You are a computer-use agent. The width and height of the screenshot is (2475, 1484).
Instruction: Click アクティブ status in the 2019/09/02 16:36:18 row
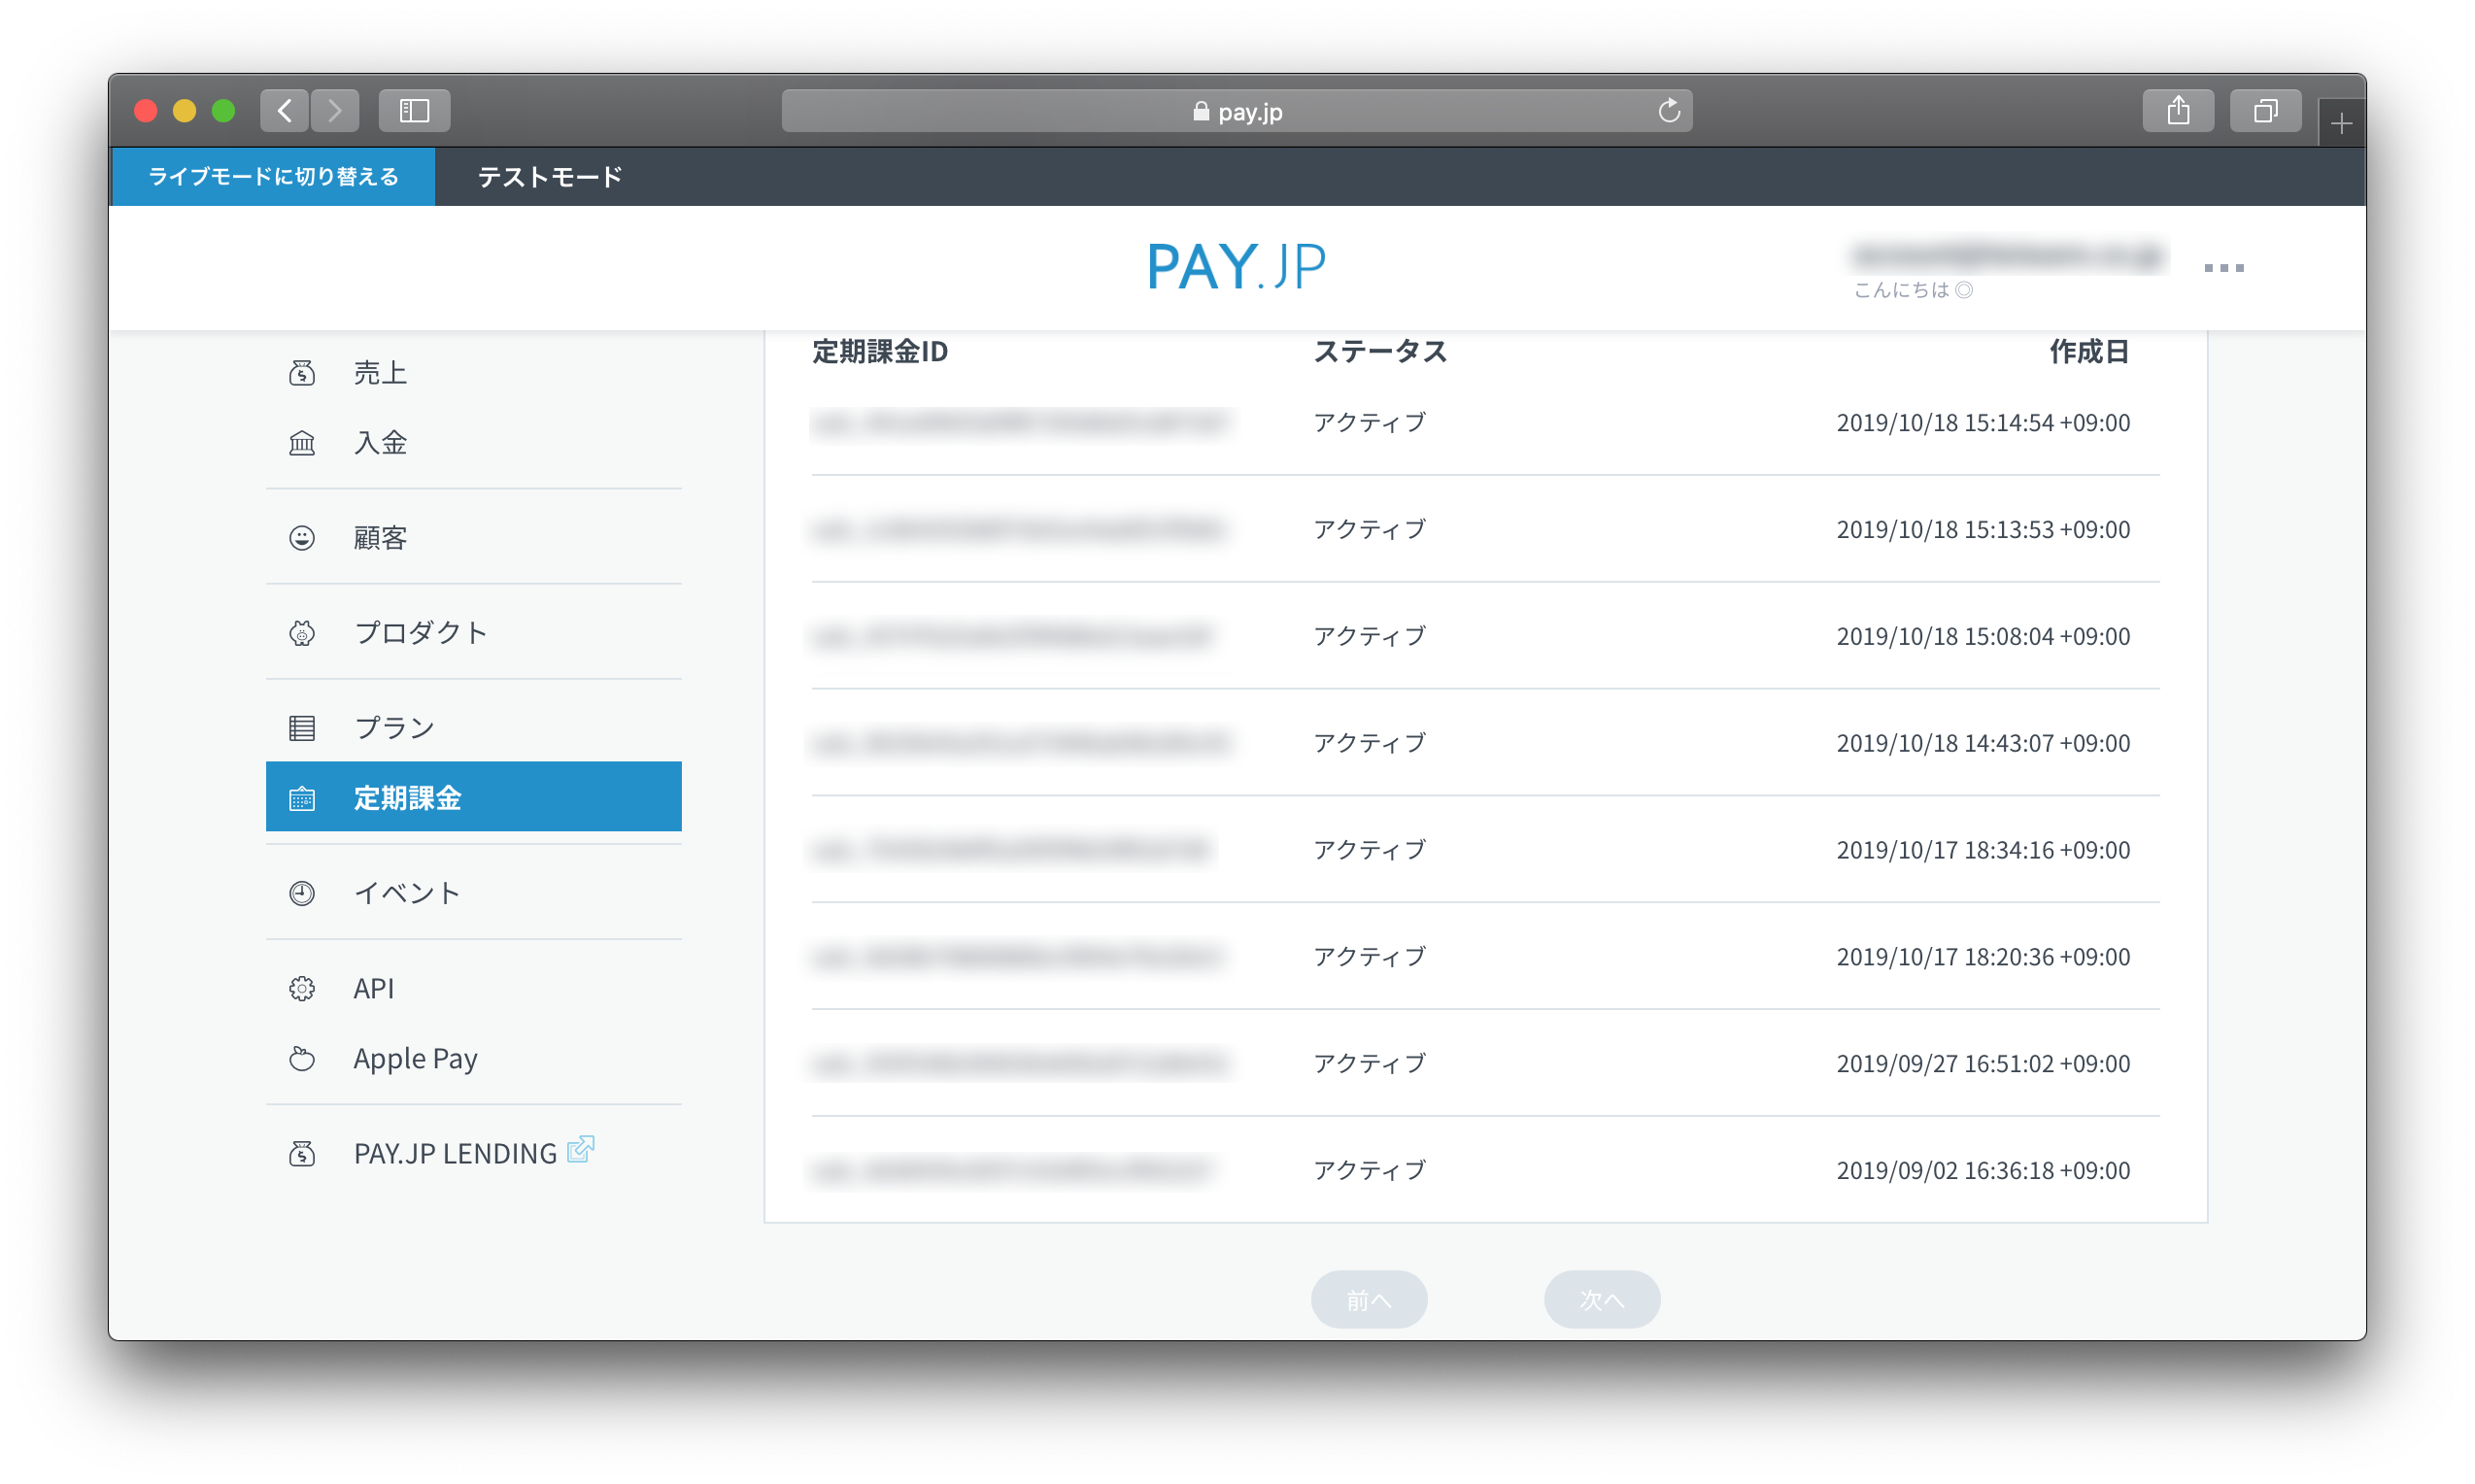[1369, 1170]
